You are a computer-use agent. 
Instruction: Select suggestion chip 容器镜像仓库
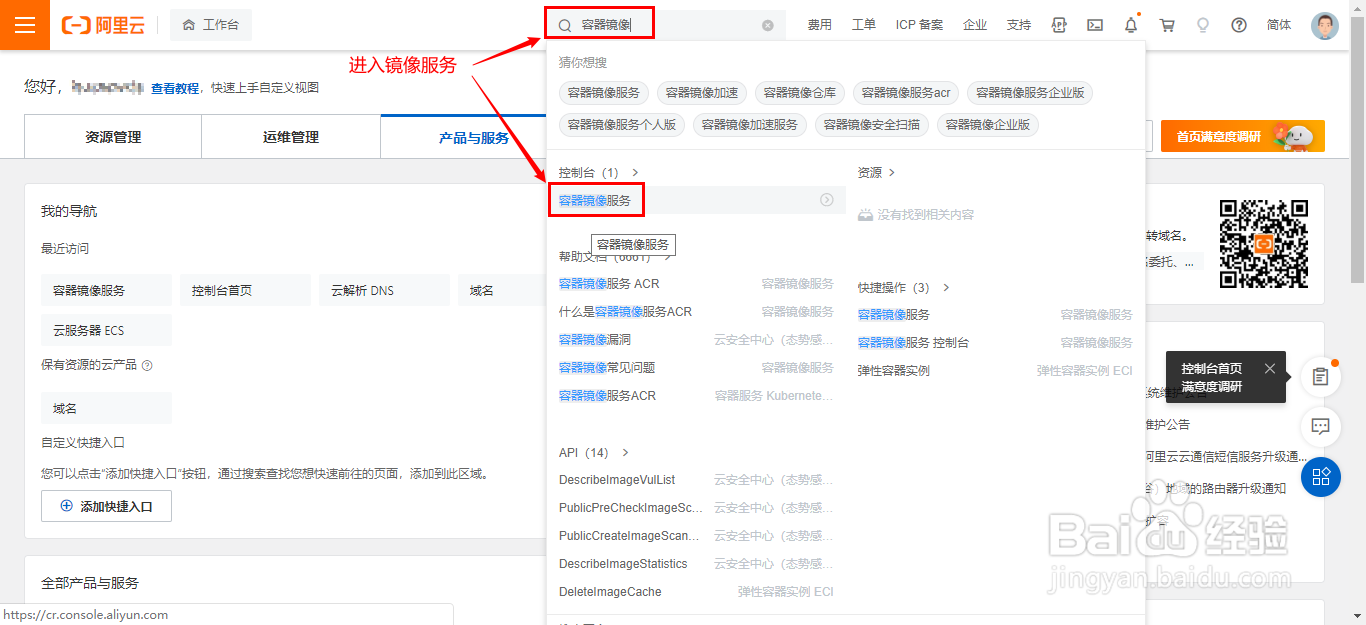coord(800,93)
